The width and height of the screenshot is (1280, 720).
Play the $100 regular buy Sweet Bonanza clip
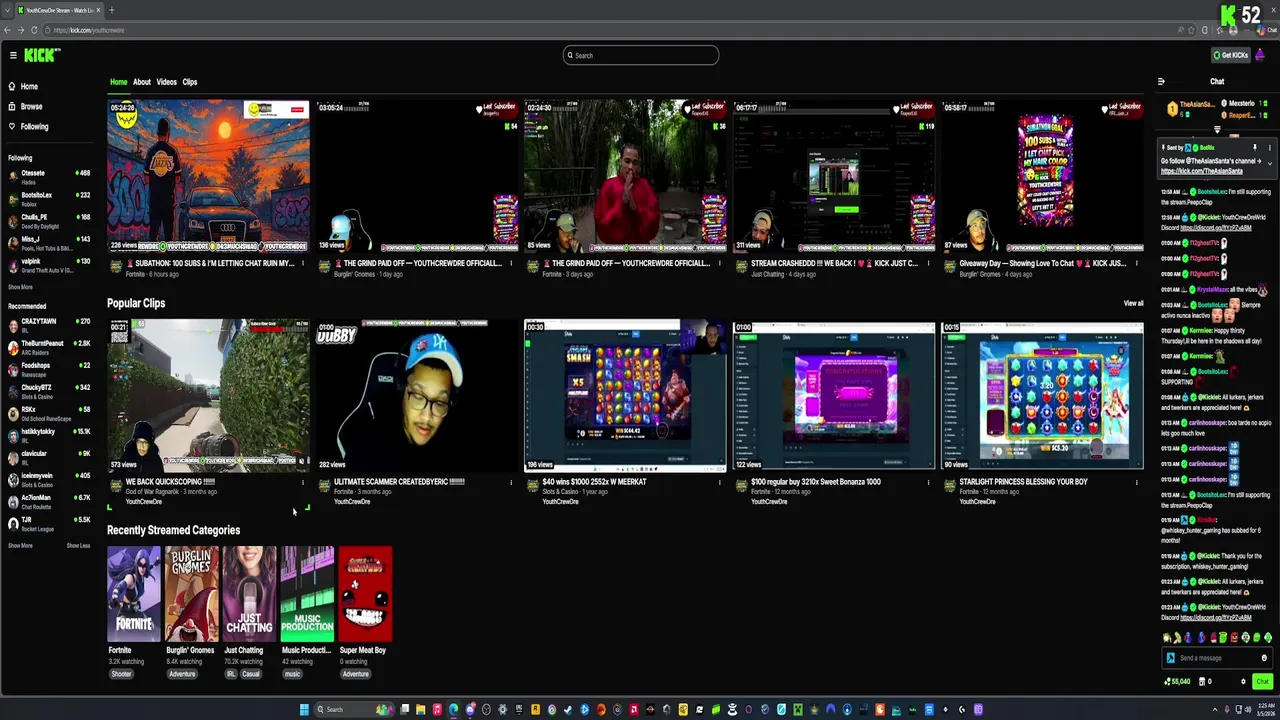834,395
